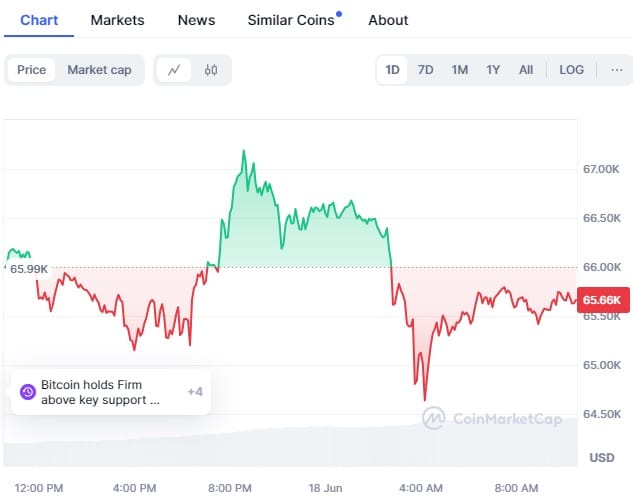The height and width of the screenshot is (503, 633).
Task: Switch chart to Market cap view
Action: 99,70
